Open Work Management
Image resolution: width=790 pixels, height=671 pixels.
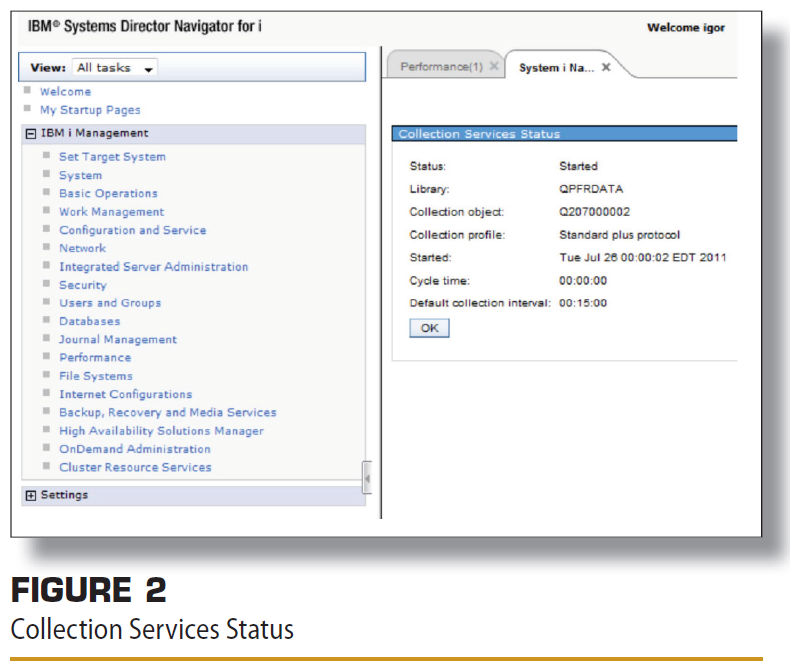(112, 212)
